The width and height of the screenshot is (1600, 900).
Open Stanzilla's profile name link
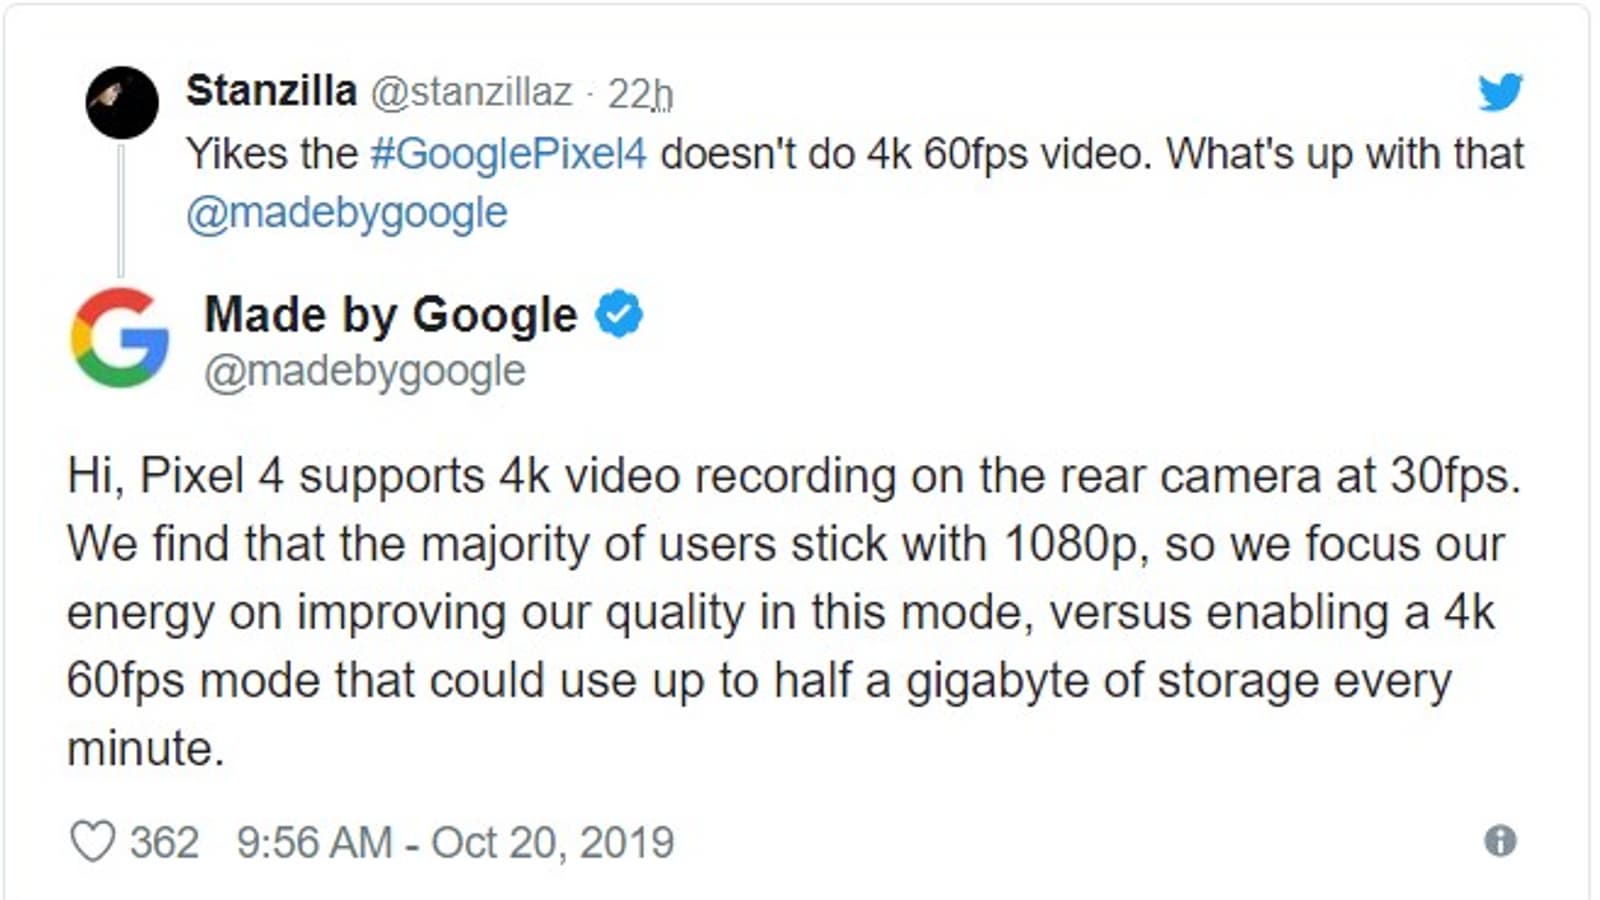pos(271,91)
